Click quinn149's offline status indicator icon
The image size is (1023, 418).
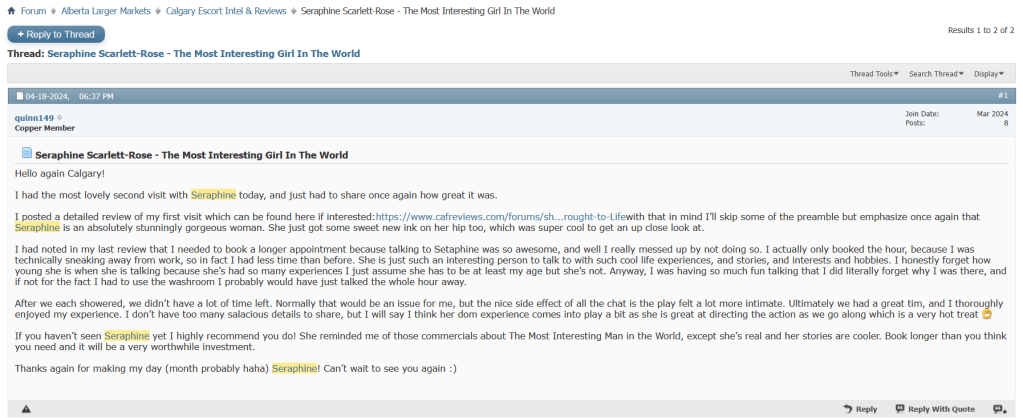[x=60, y=118]
